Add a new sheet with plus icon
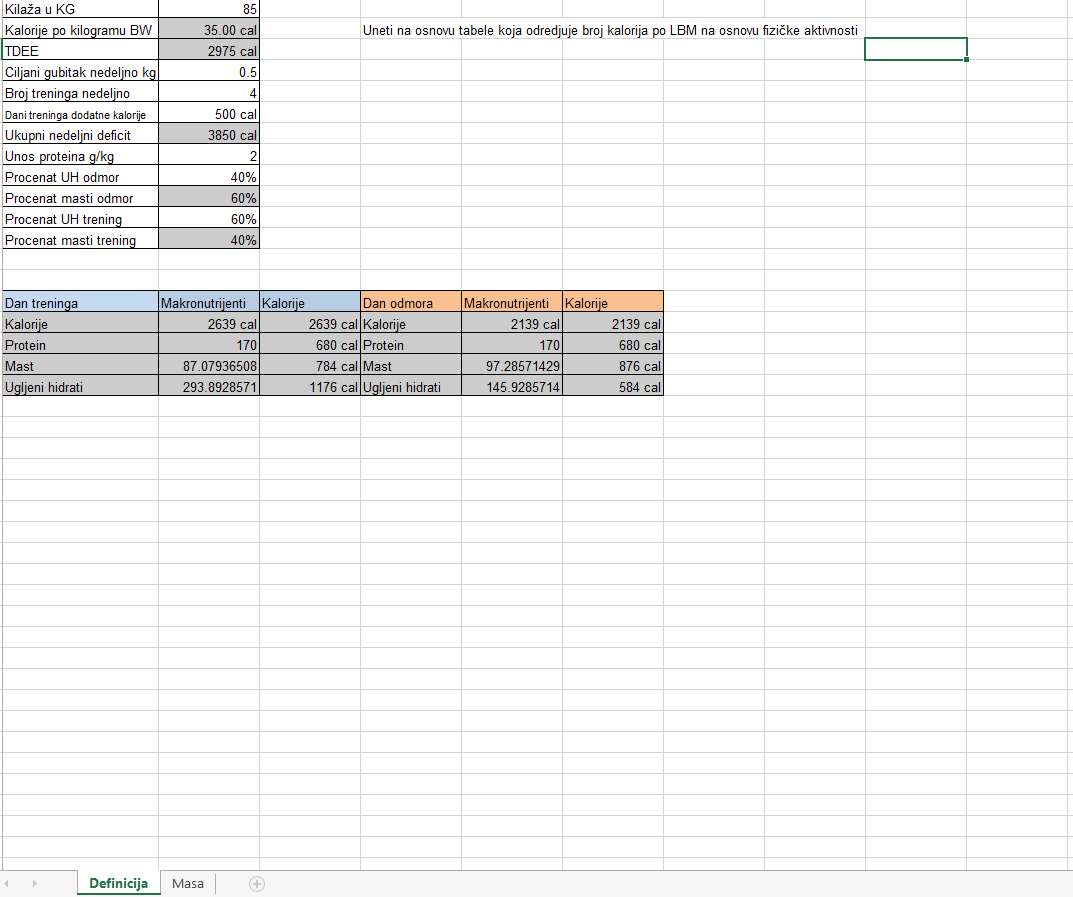Image resolution: width=1073 pixels, height=897 pixels. (x=257, y=884)
